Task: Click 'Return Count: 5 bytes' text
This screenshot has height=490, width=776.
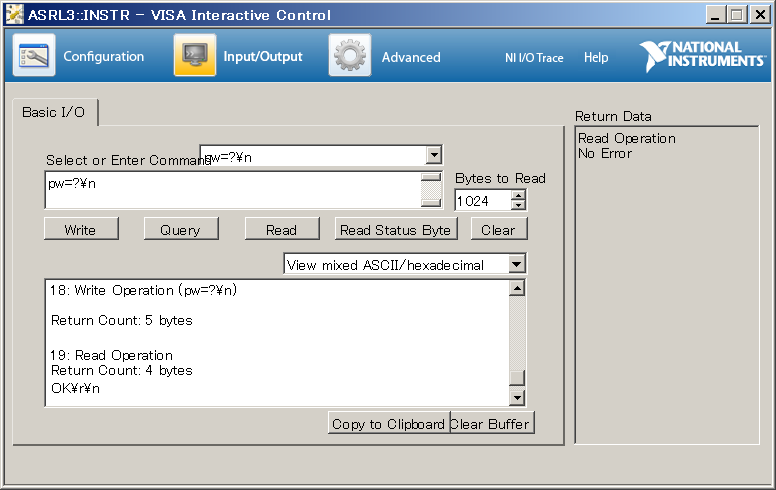Action: click(122, 320)
